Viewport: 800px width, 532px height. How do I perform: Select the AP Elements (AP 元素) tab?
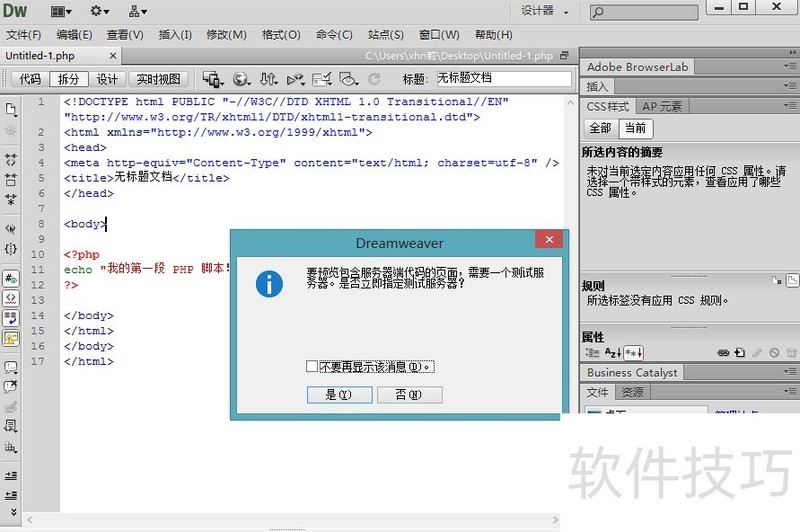point(662,106)
